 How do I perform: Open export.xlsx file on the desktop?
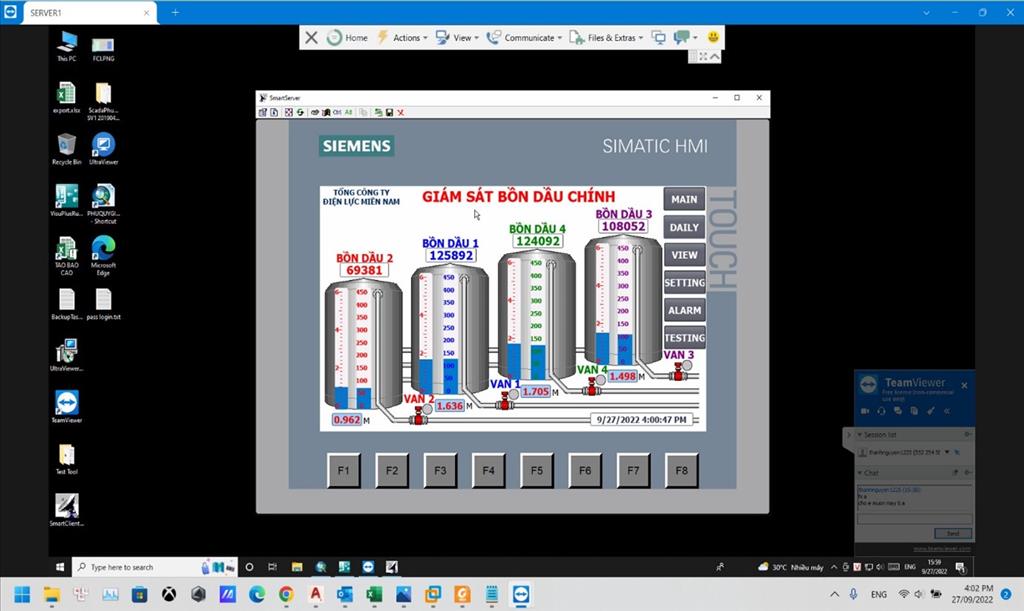coord(67,99)
